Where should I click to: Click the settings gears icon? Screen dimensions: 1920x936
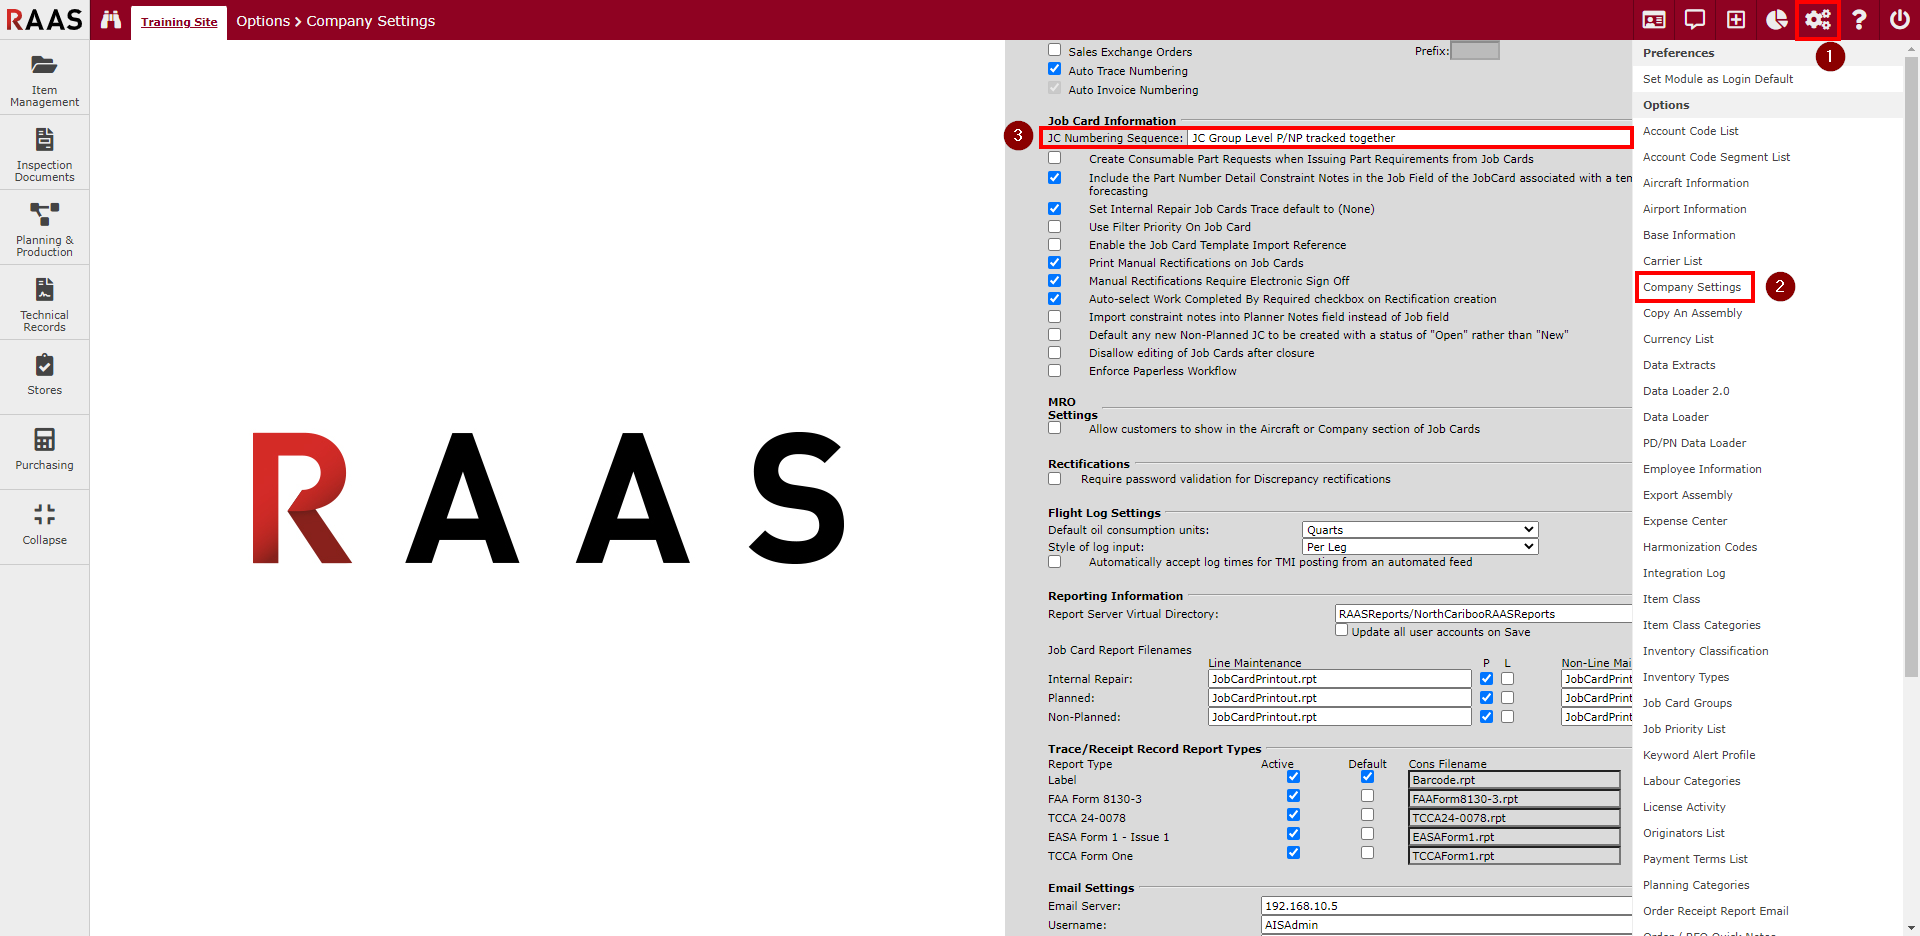1817,20
